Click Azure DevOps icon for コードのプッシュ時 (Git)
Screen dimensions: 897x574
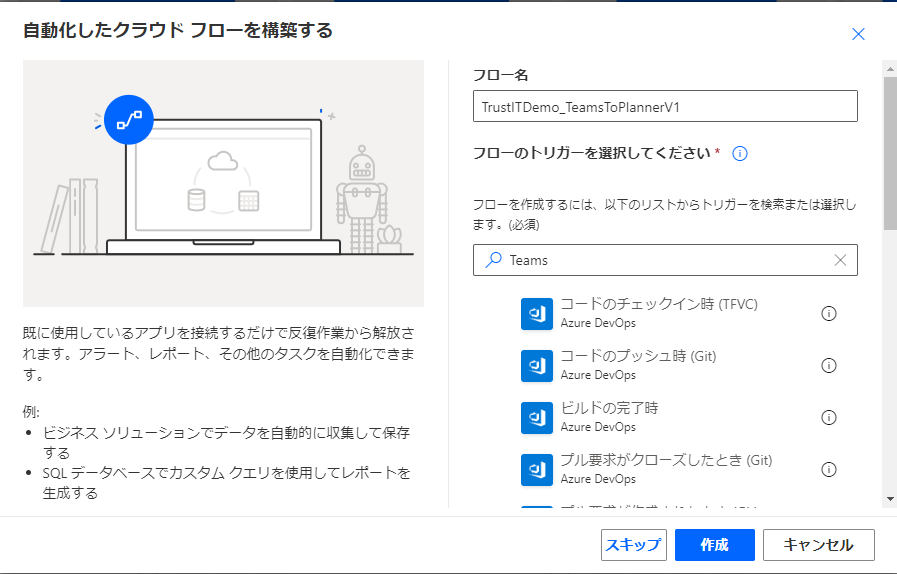pos(537,366)
